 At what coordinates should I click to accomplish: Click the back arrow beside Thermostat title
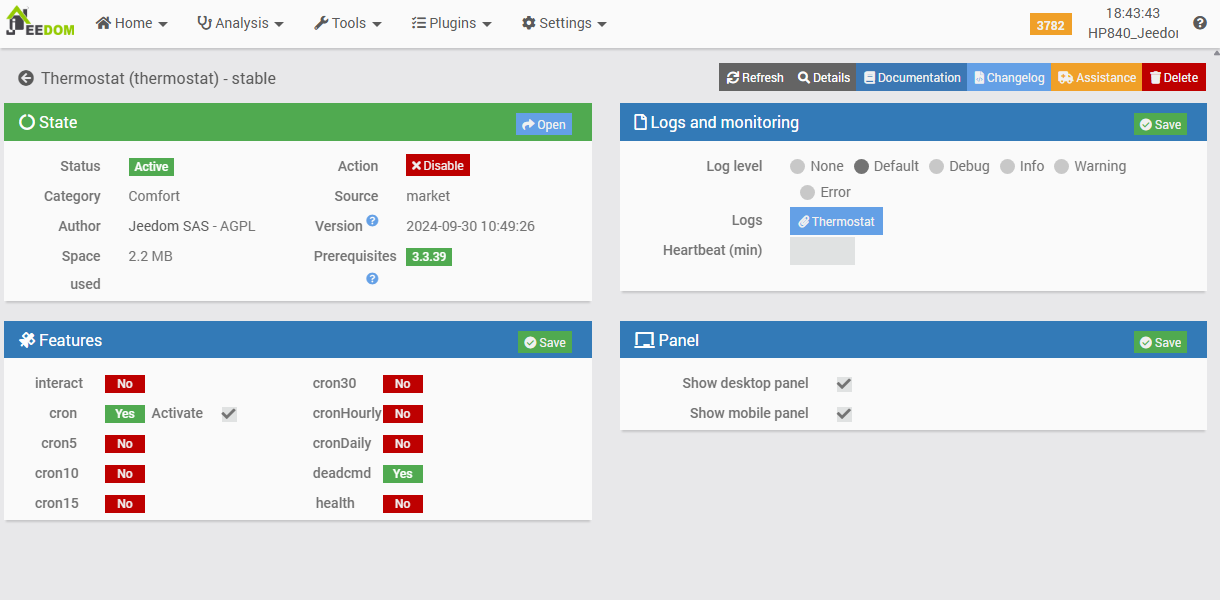click(x=26, y=78)
